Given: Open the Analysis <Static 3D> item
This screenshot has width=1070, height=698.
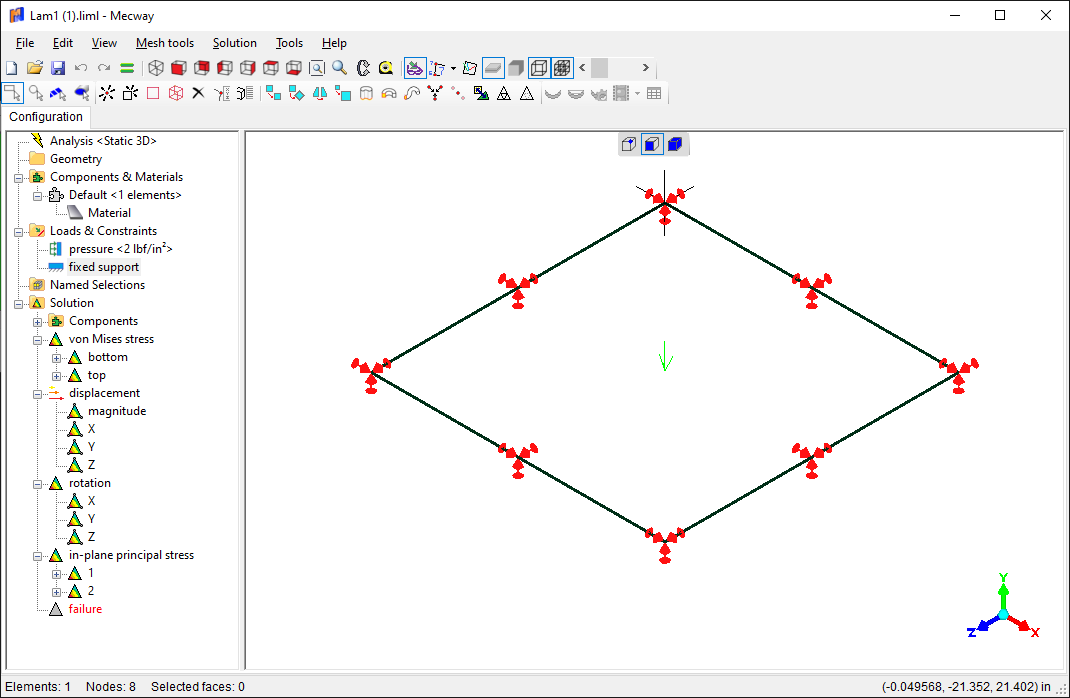Looking at the screenshot, I should click(x=103, y=141).
